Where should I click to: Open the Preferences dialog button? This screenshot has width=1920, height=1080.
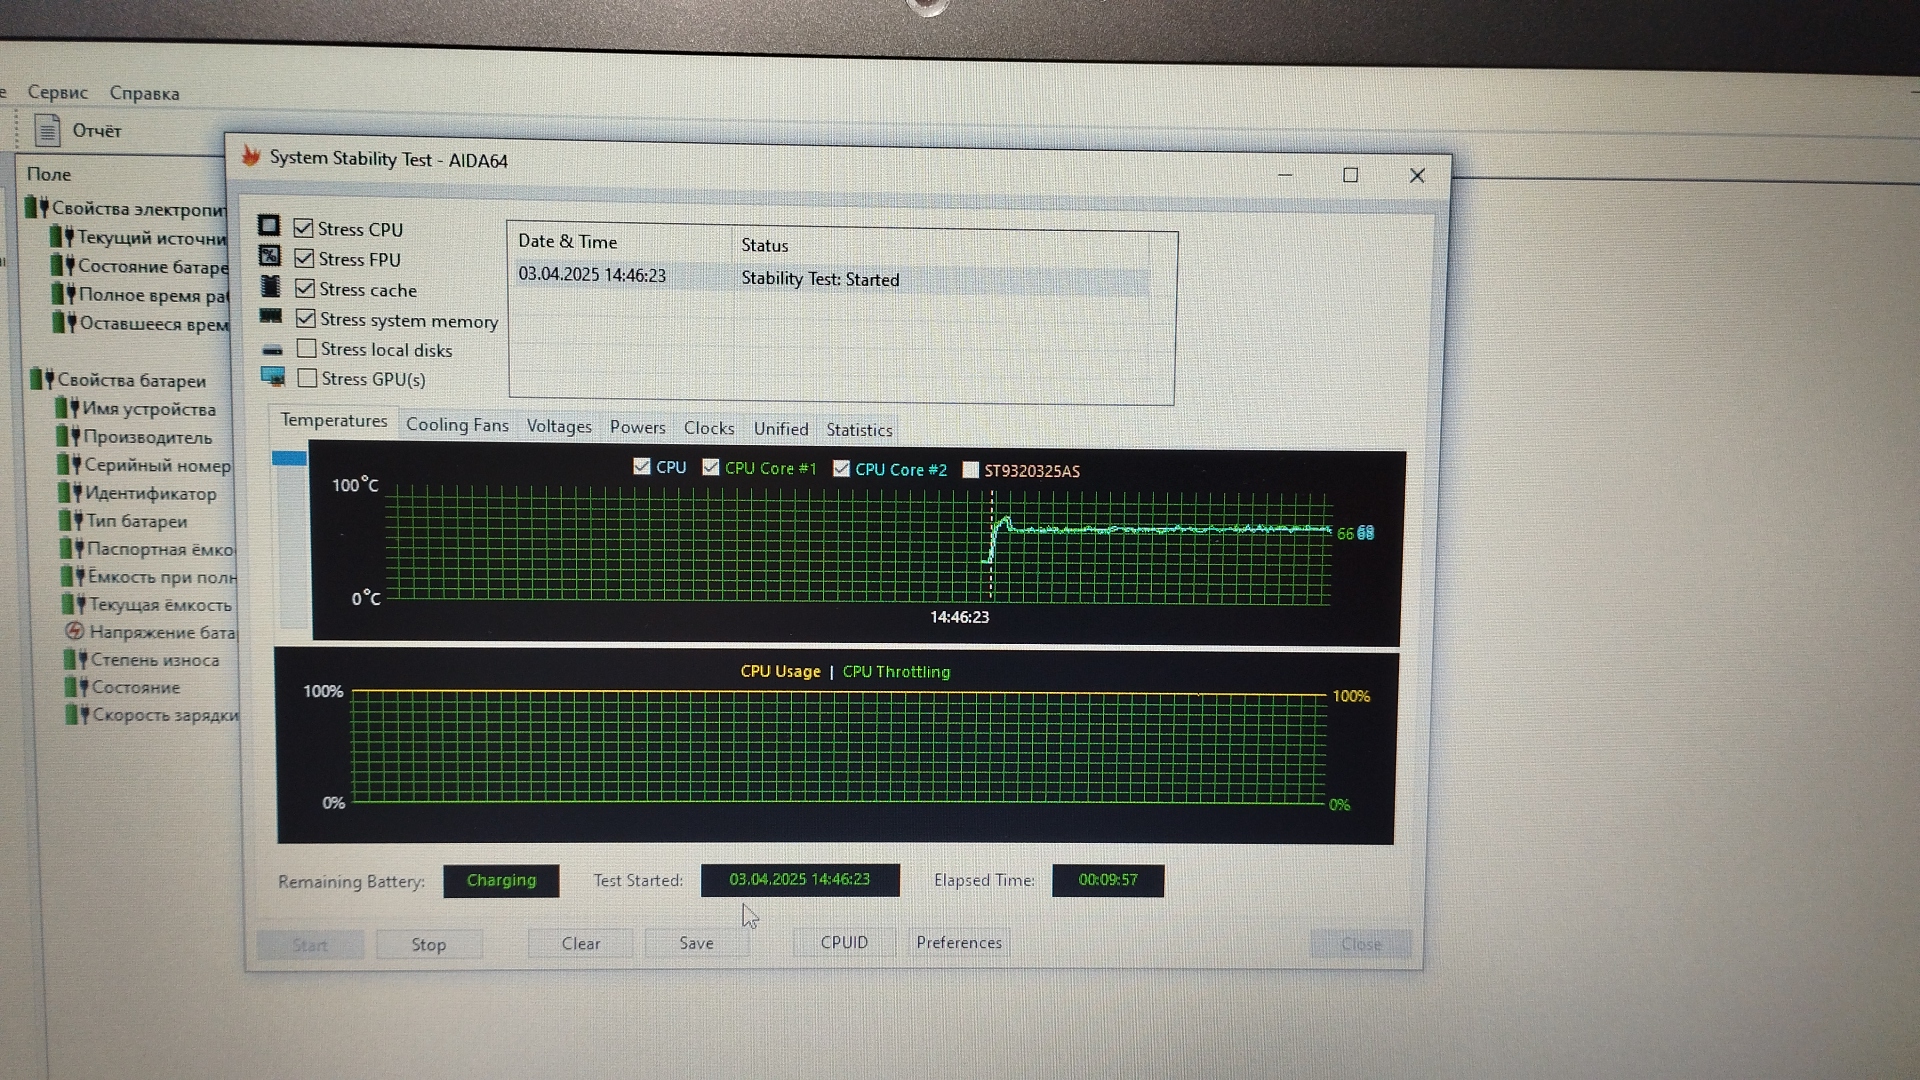[x=958, y=943]
